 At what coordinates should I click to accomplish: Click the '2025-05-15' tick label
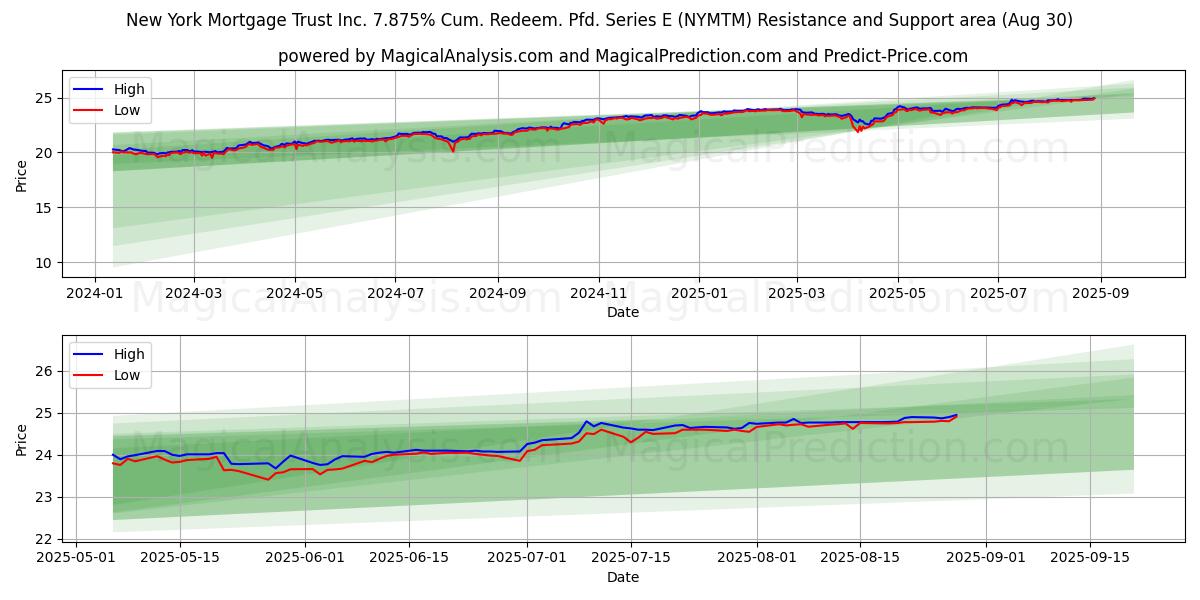click(180, 558)
